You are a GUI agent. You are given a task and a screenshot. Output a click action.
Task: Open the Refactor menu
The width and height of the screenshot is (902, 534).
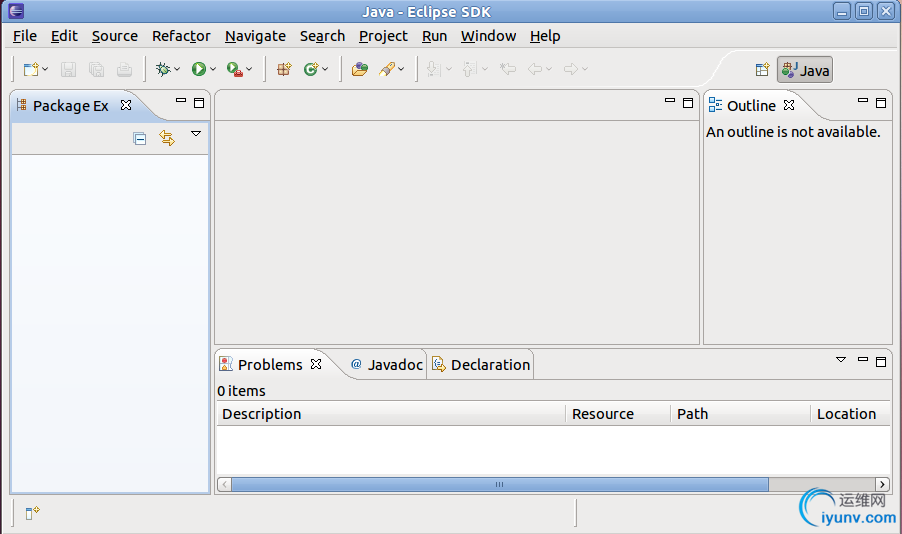pyautogui.click(x=181, y=36)
